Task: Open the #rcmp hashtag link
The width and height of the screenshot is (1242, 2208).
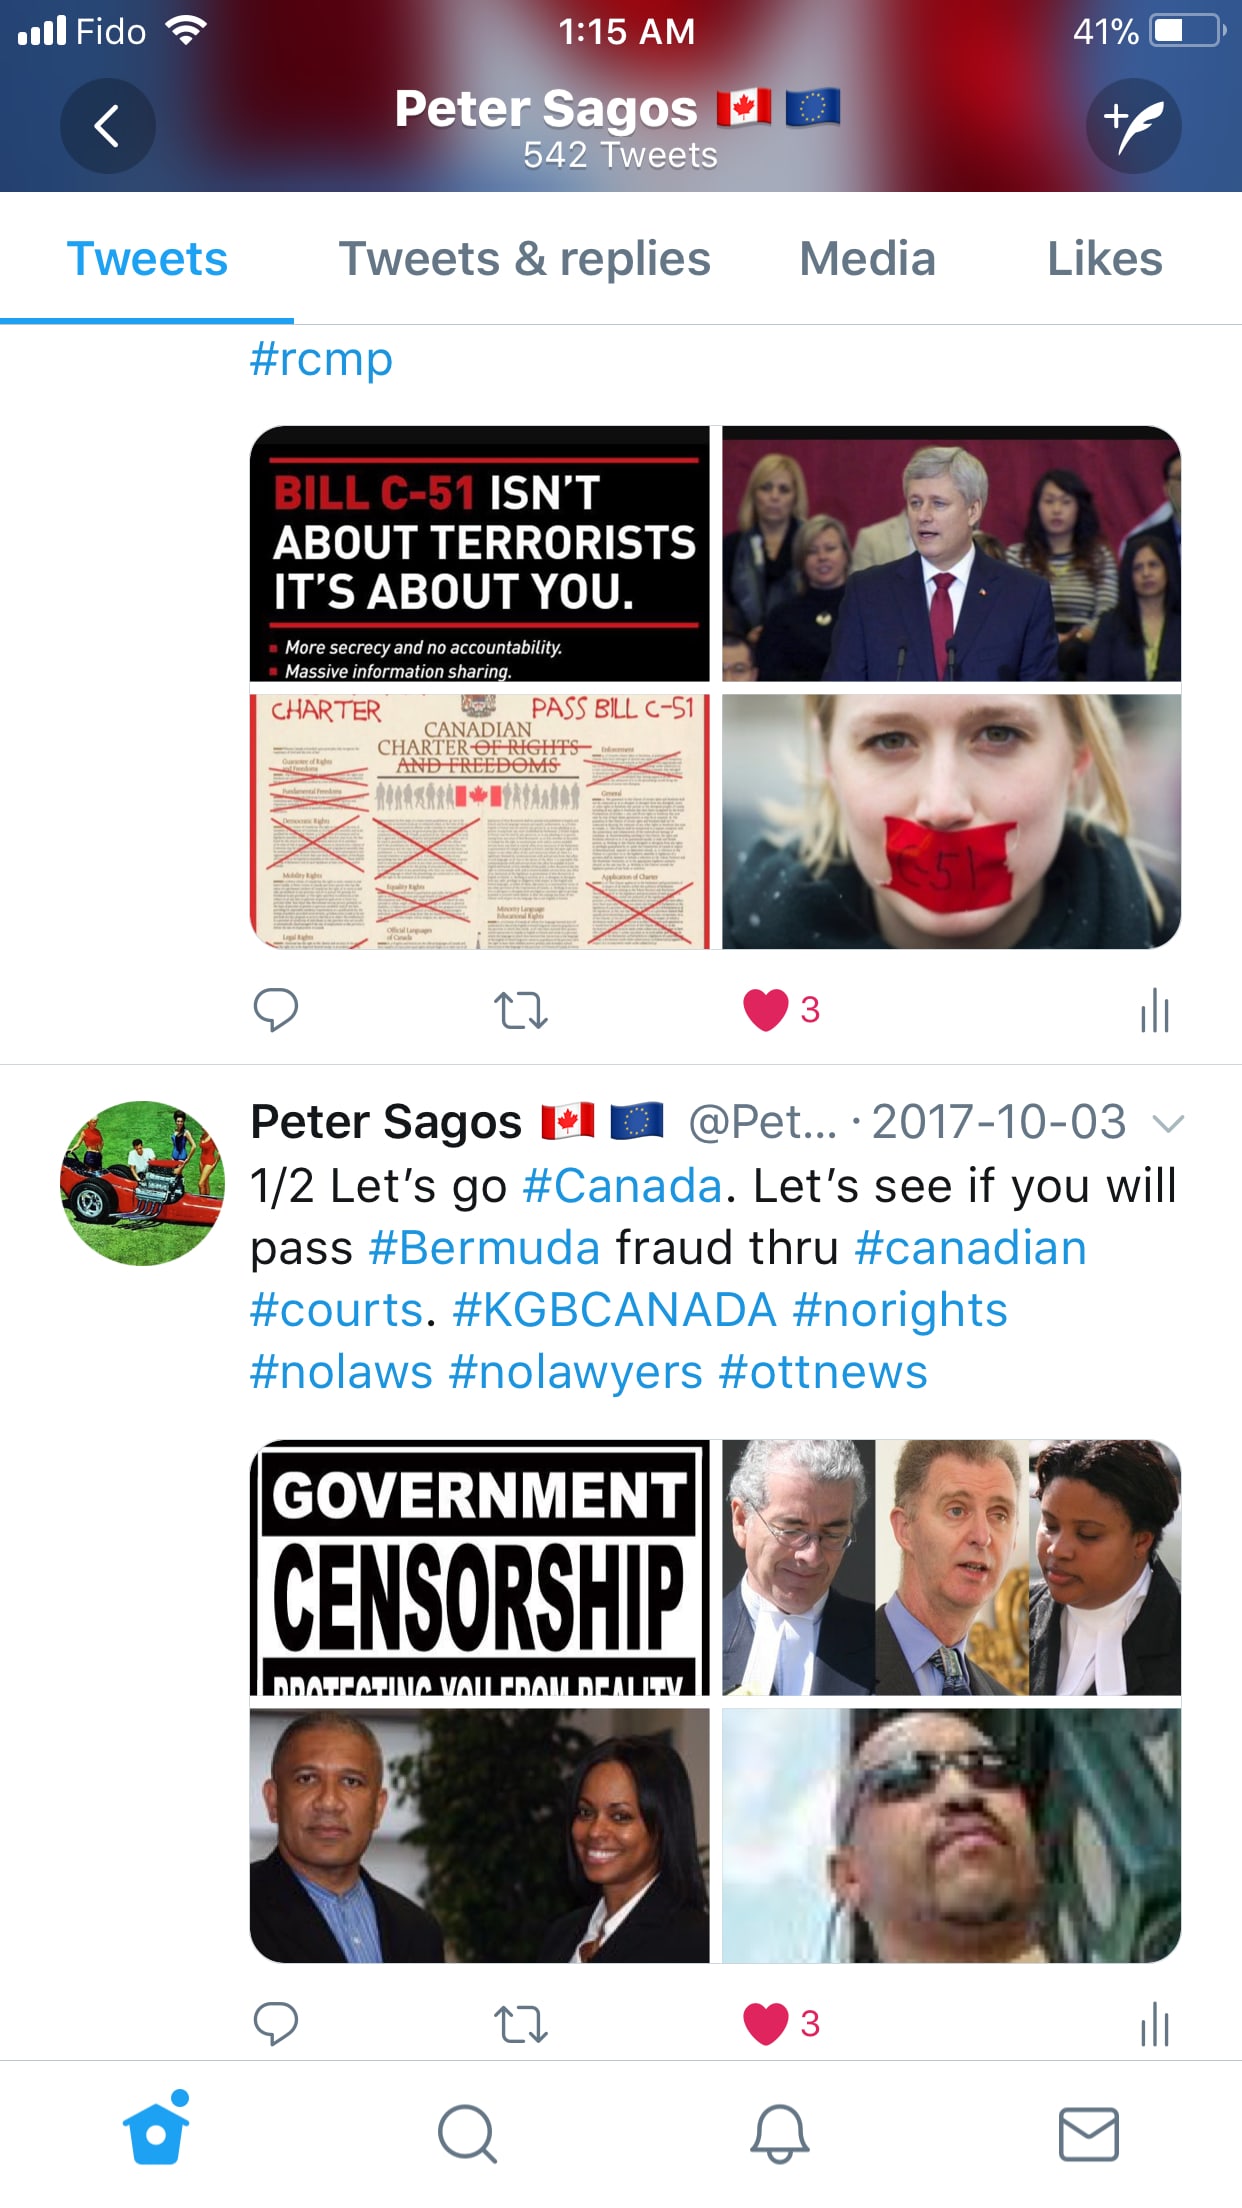Action: [x=321, y=359]
